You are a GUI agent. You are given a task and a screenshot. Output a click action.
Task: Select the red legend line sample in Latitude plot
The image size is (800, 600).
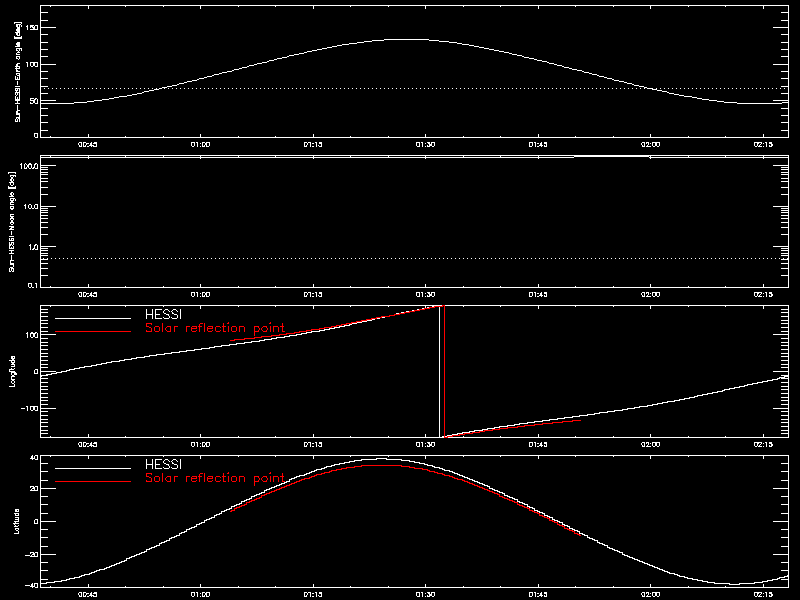coord(93,482)
